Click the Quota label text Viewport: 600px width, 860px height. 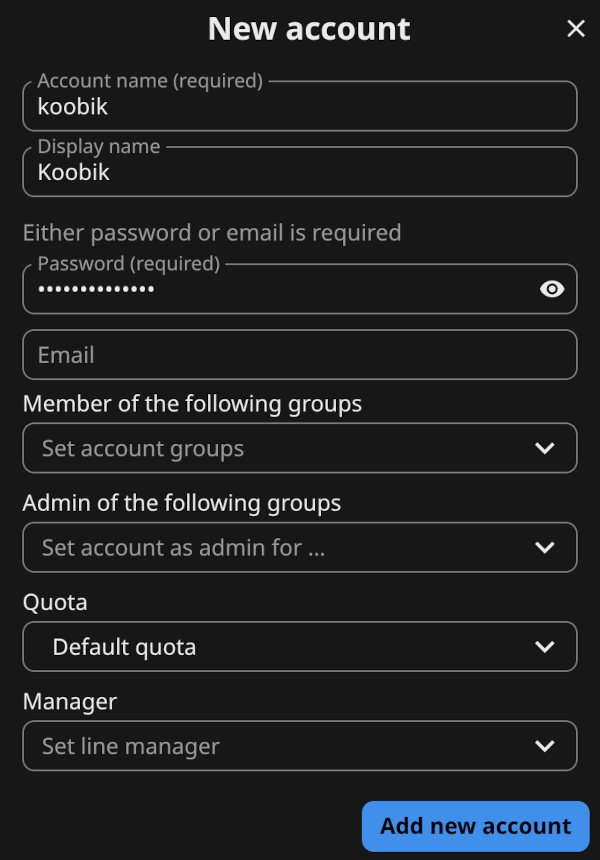click(55, 603)
